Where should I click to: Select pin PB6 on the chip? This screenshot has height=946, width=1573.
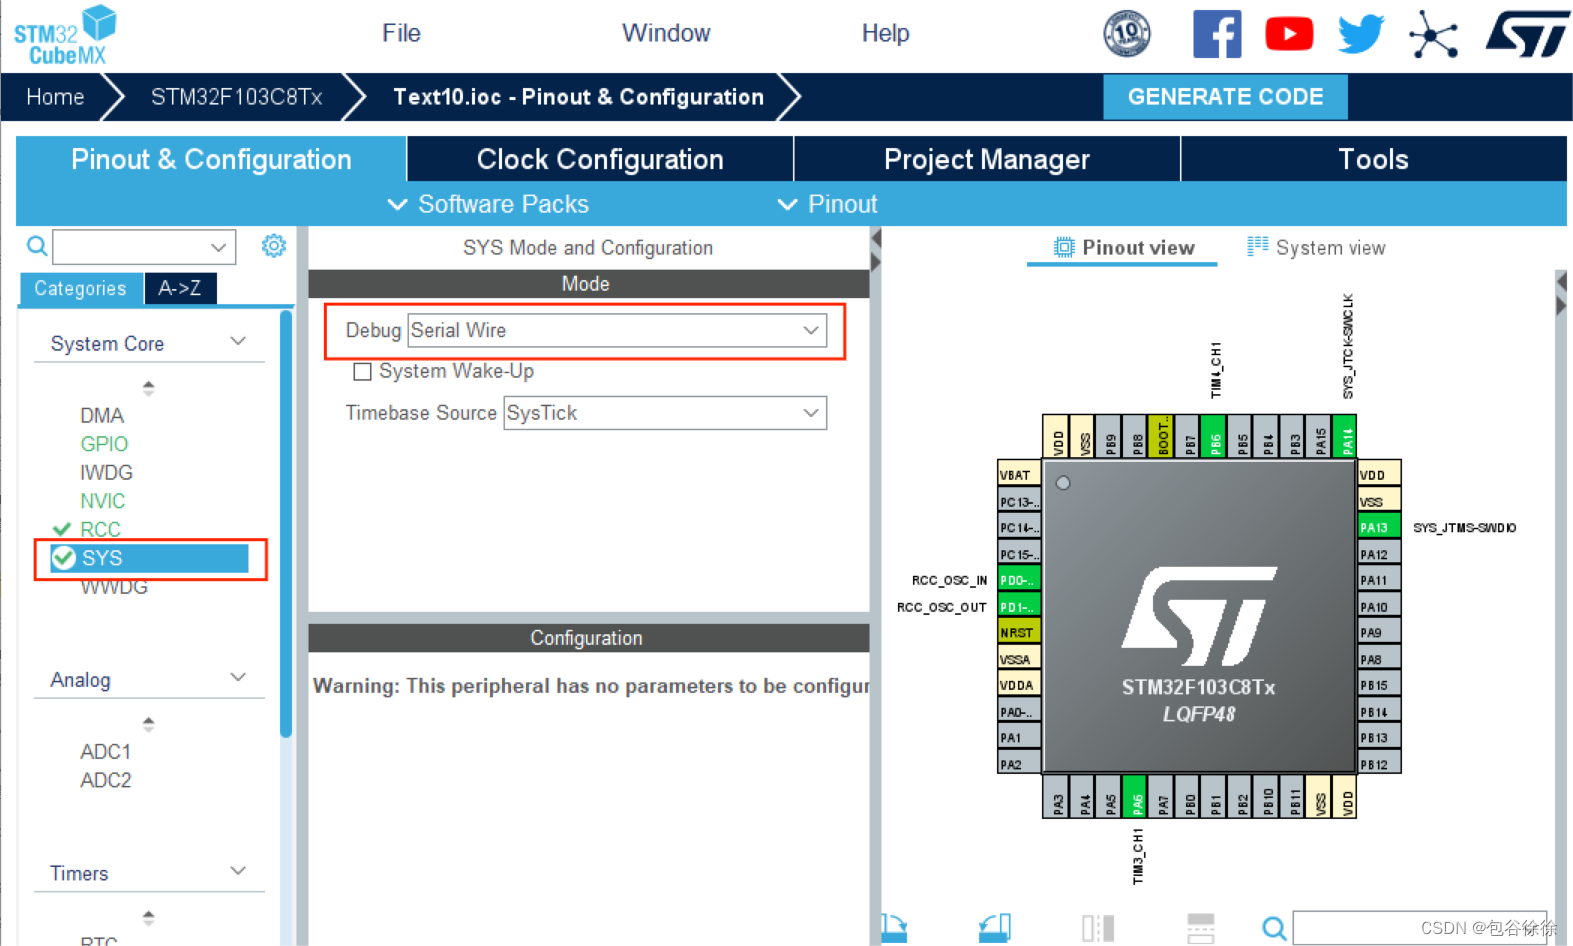1215,437
